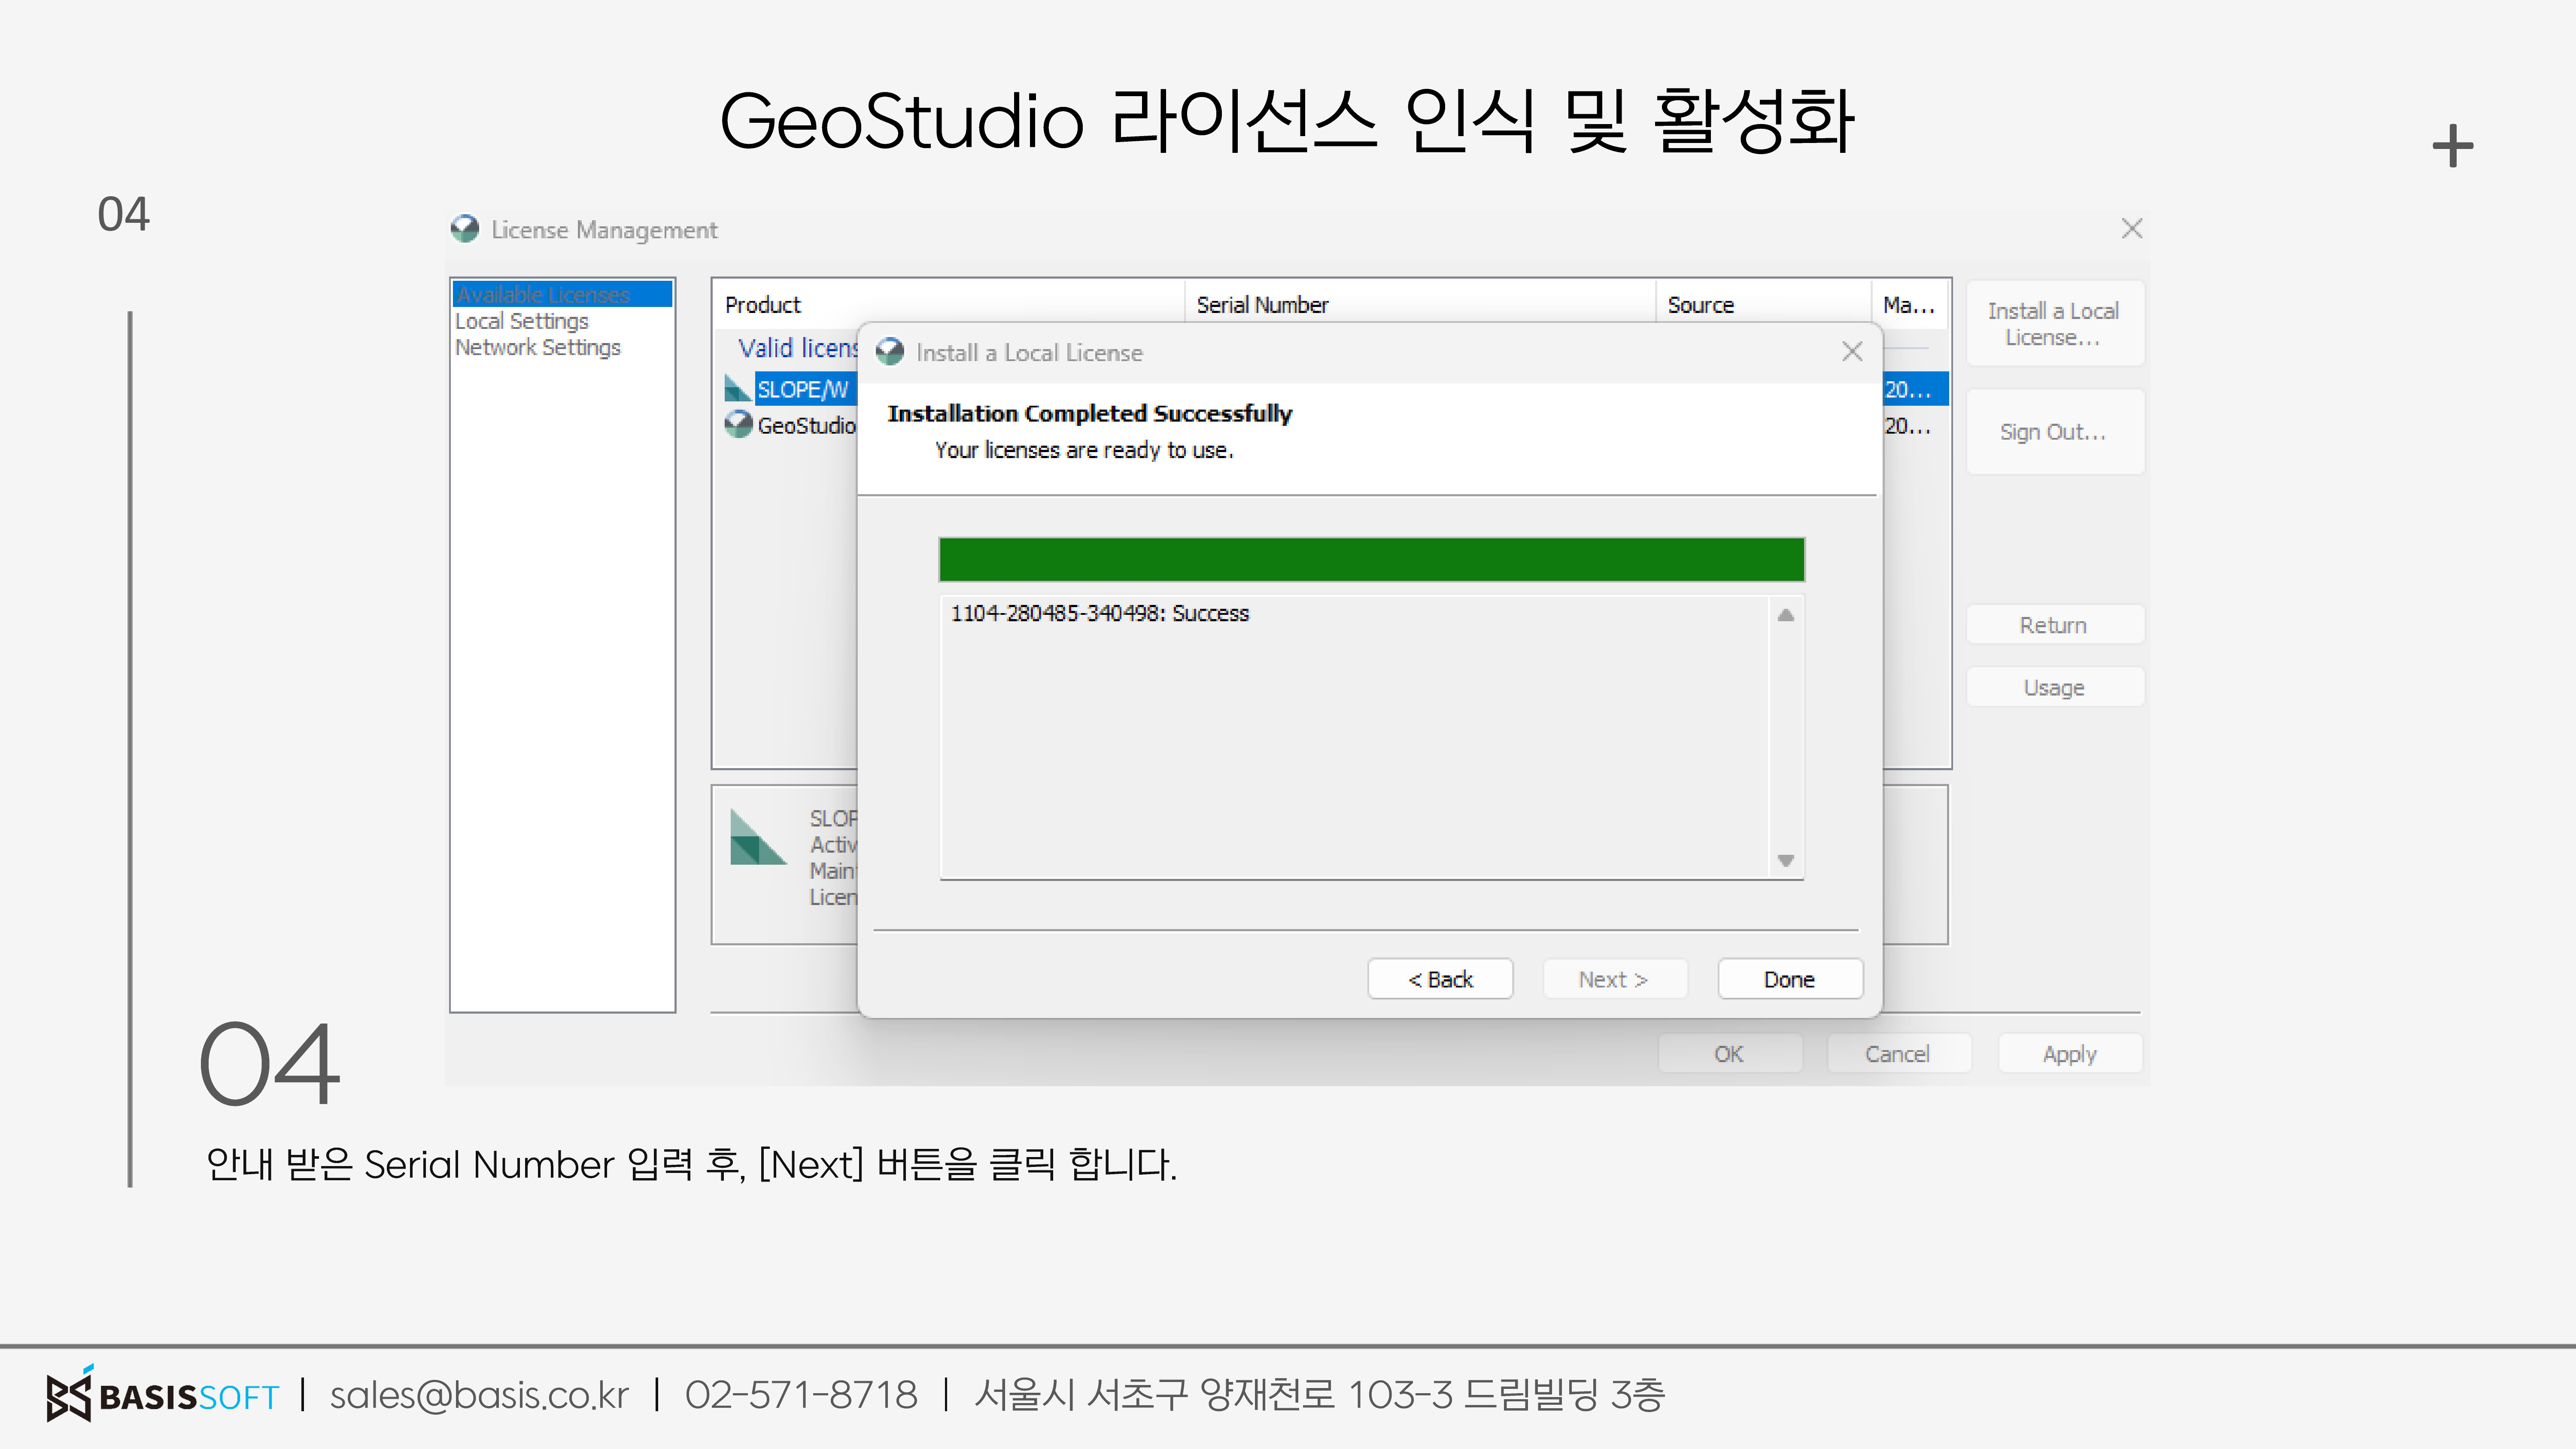Click the License Management title globe icon
Viewport: 2576px width, 1449px height.
(465, 229)
